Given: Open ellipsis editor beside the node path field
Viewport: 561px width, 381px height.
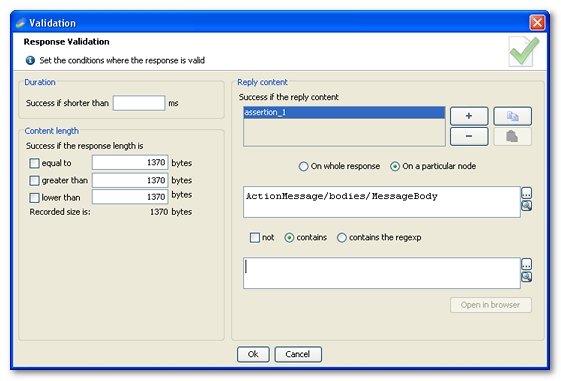Looking at the screenshot, I should [526, 193].
